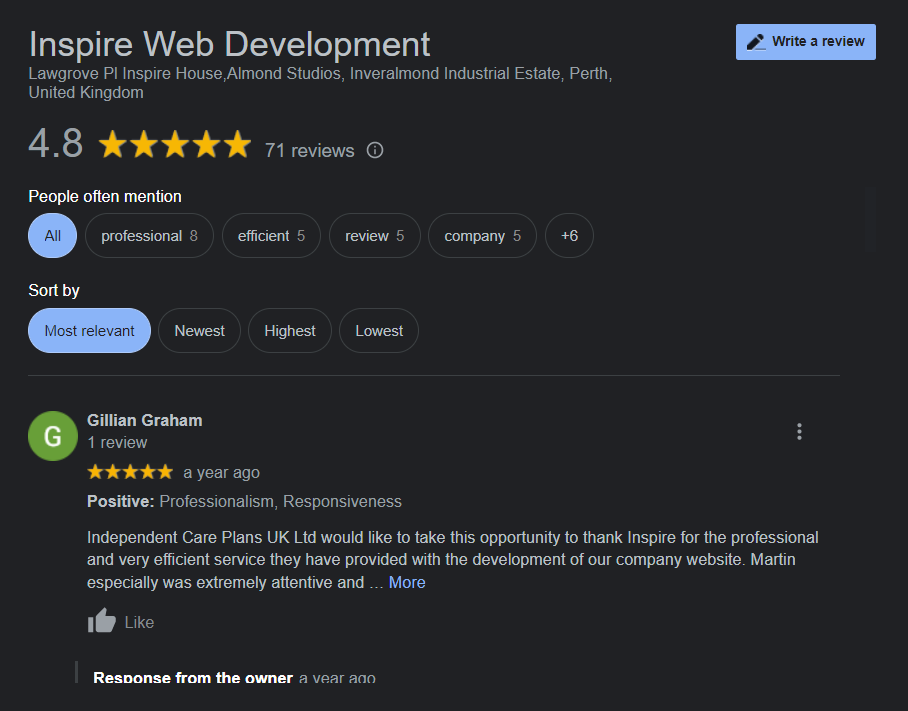Click the thumbs-up Like icon
This screenshot has height=711, width=908.
[101, 621]
